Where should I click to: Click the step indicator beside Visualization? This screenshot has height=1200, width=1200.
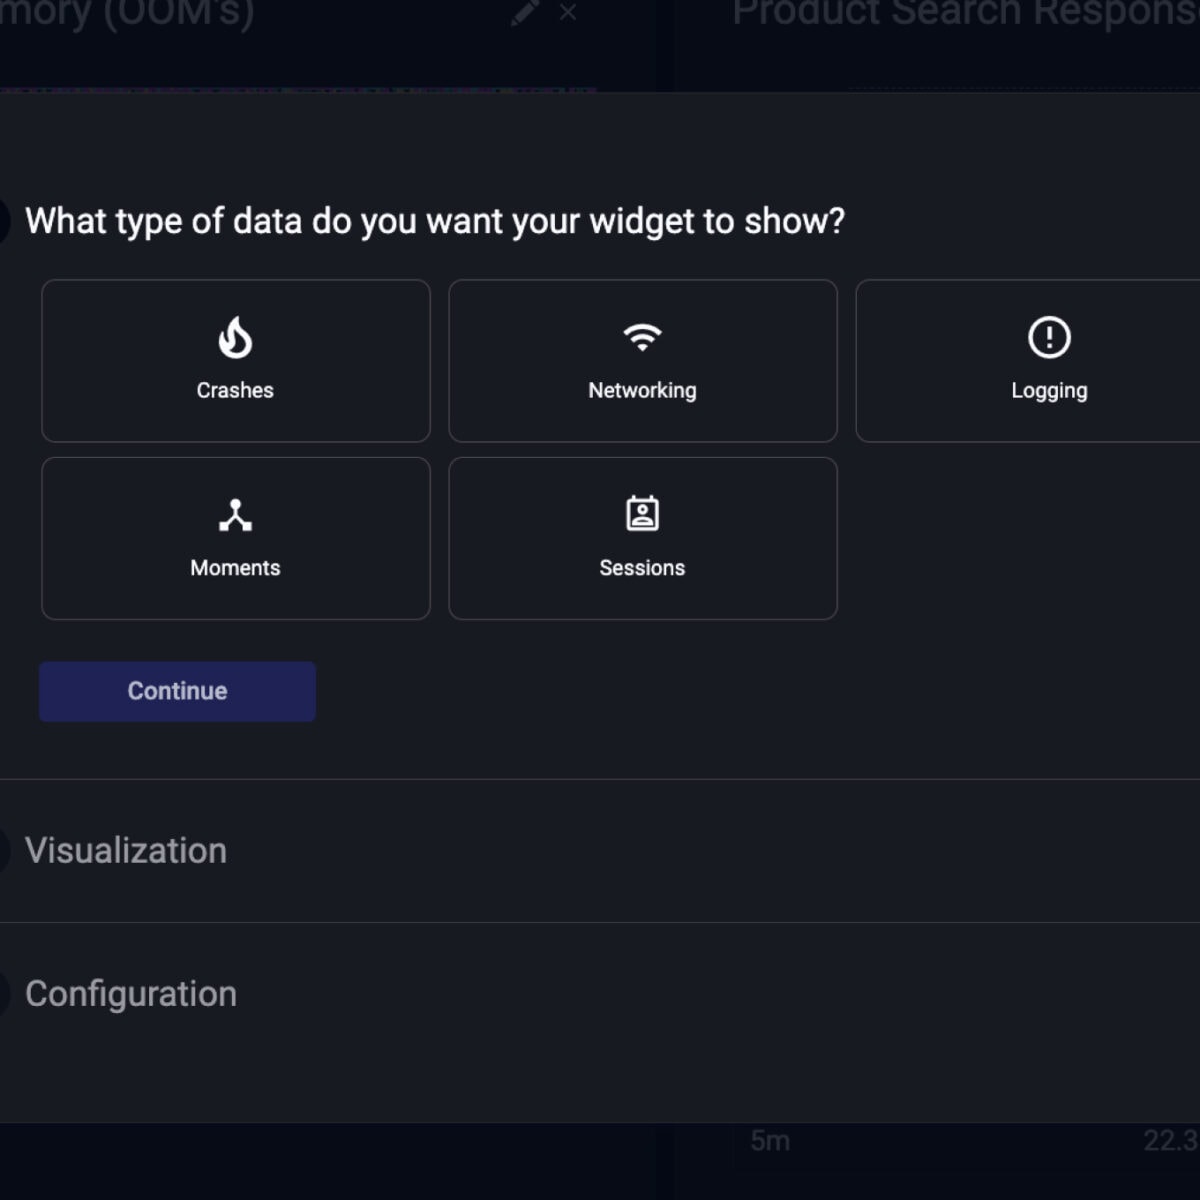tap(4, 851)
